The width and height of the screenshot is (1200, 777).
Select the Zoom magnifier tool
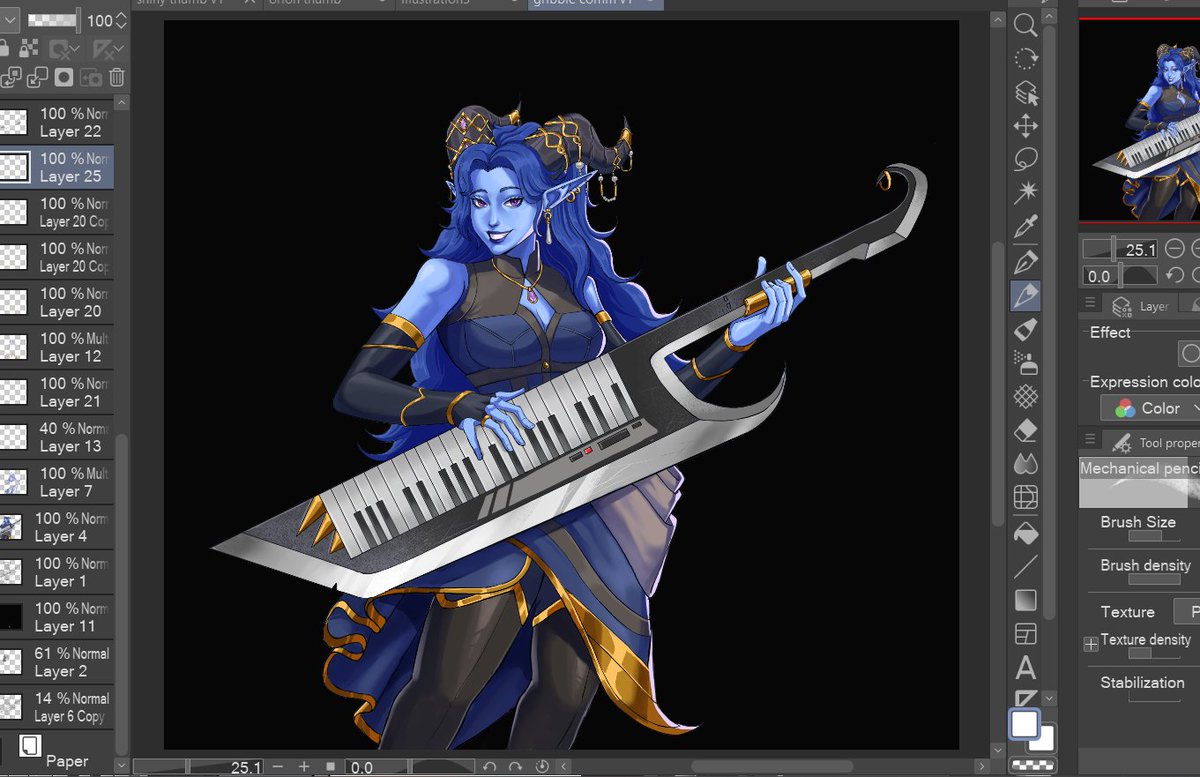point(1025,25)
